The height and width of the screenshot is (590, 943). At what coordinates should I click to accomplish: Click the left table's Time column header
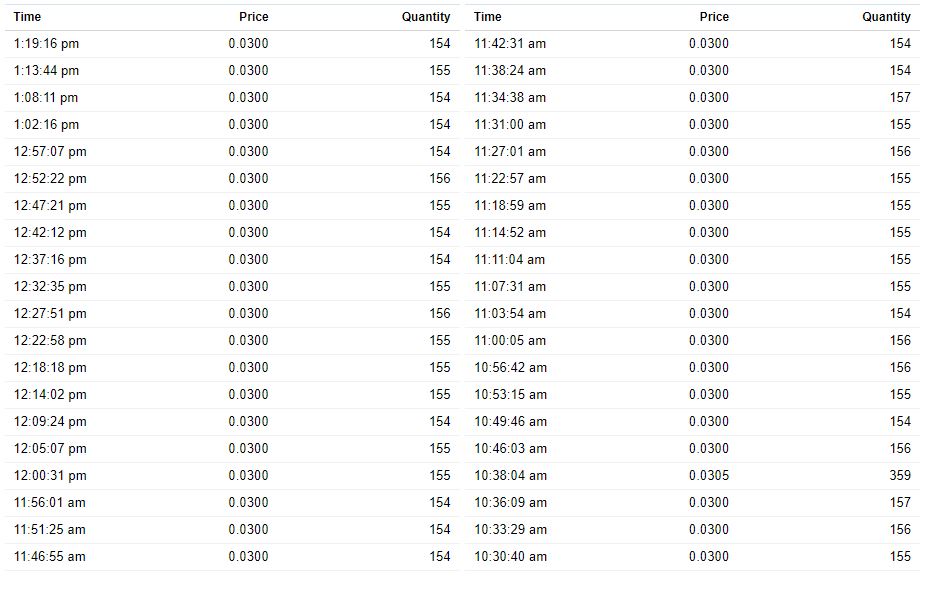click(x=27, y=17)
